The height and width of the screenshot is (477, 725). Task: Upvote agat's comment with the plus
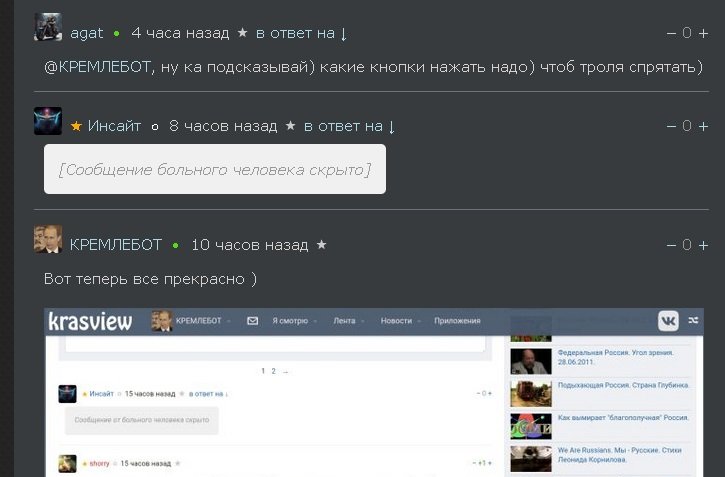coord(703,34)
